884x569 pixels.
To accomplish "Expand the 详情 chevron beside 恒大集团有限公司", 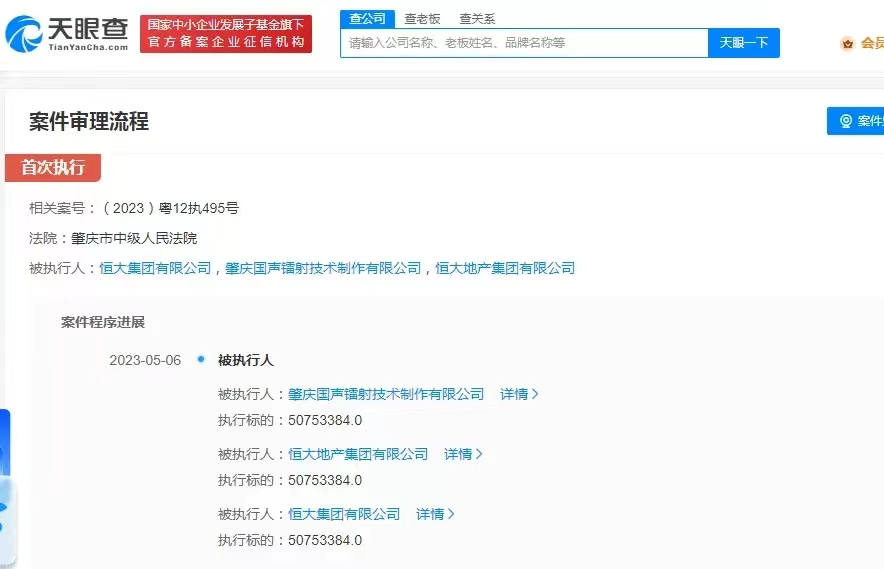I will pyautogui.click(x=451, y=514).
